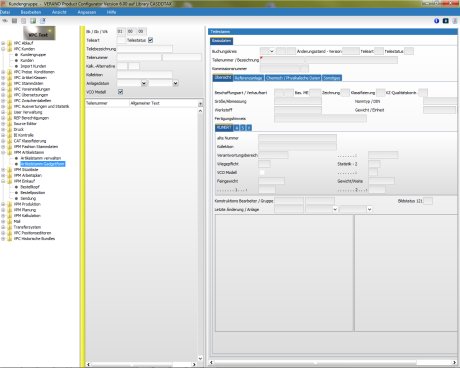Select the highlighted Artikelstamm tree entry
Viewport: 460px width, 368px height.
[x=43, y=164]
